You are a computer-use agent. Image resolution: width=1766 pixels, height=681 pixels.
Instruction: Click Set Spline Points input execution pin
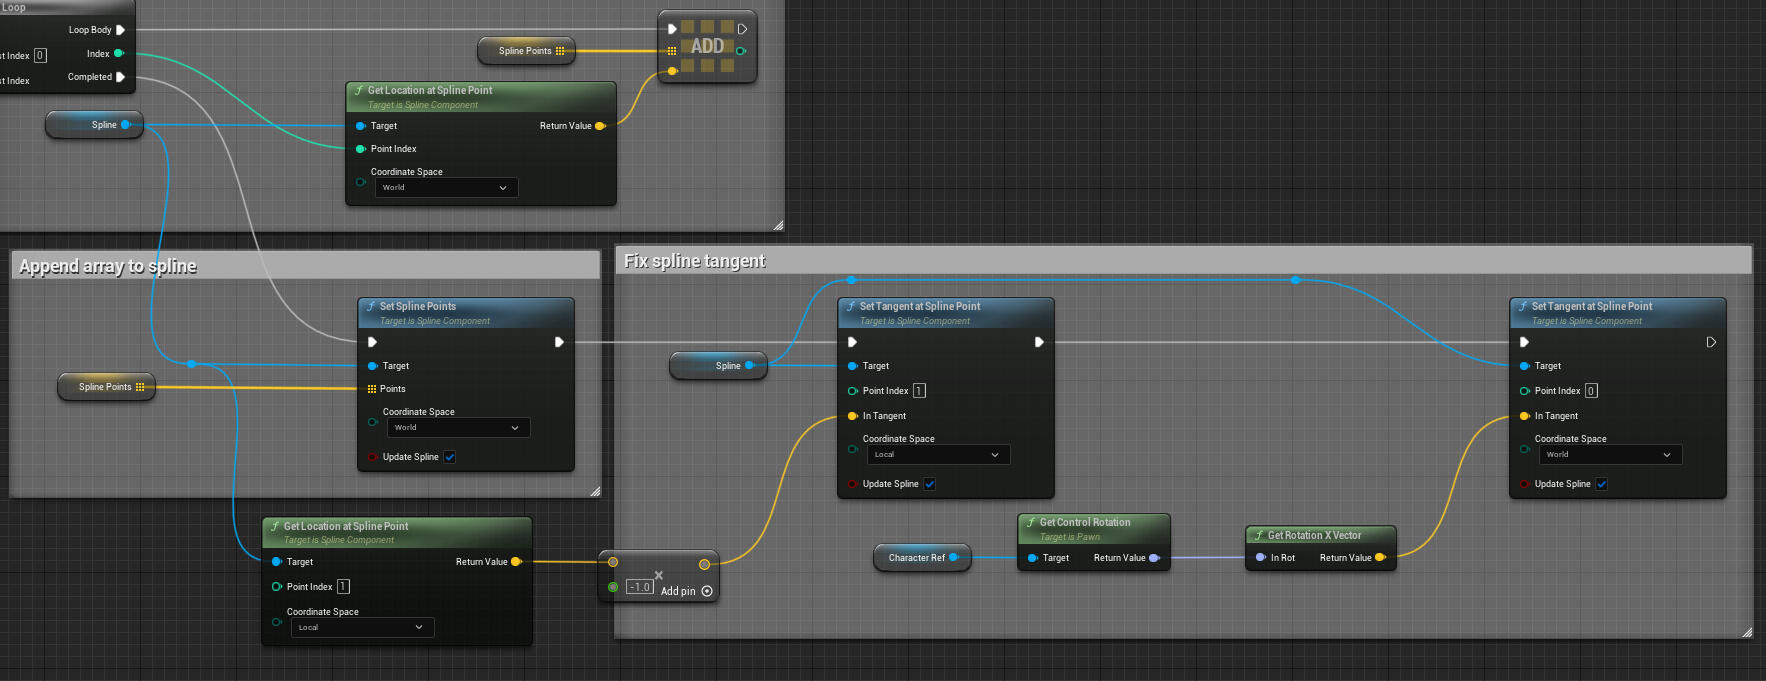372,342
